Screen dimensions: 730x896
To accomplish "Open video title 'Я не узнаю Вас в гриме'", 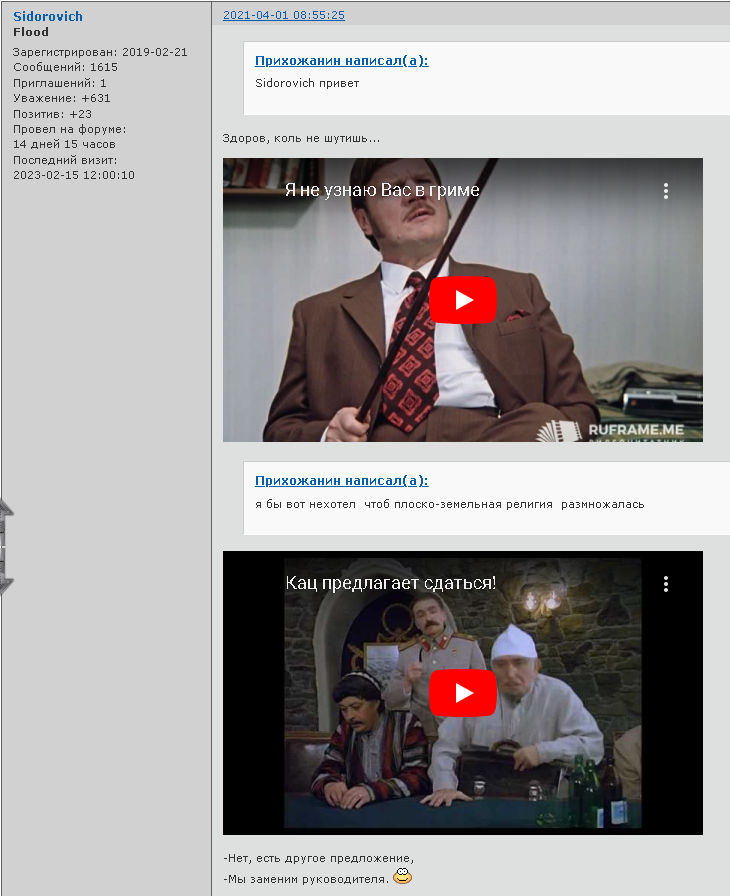I will 382,190.
